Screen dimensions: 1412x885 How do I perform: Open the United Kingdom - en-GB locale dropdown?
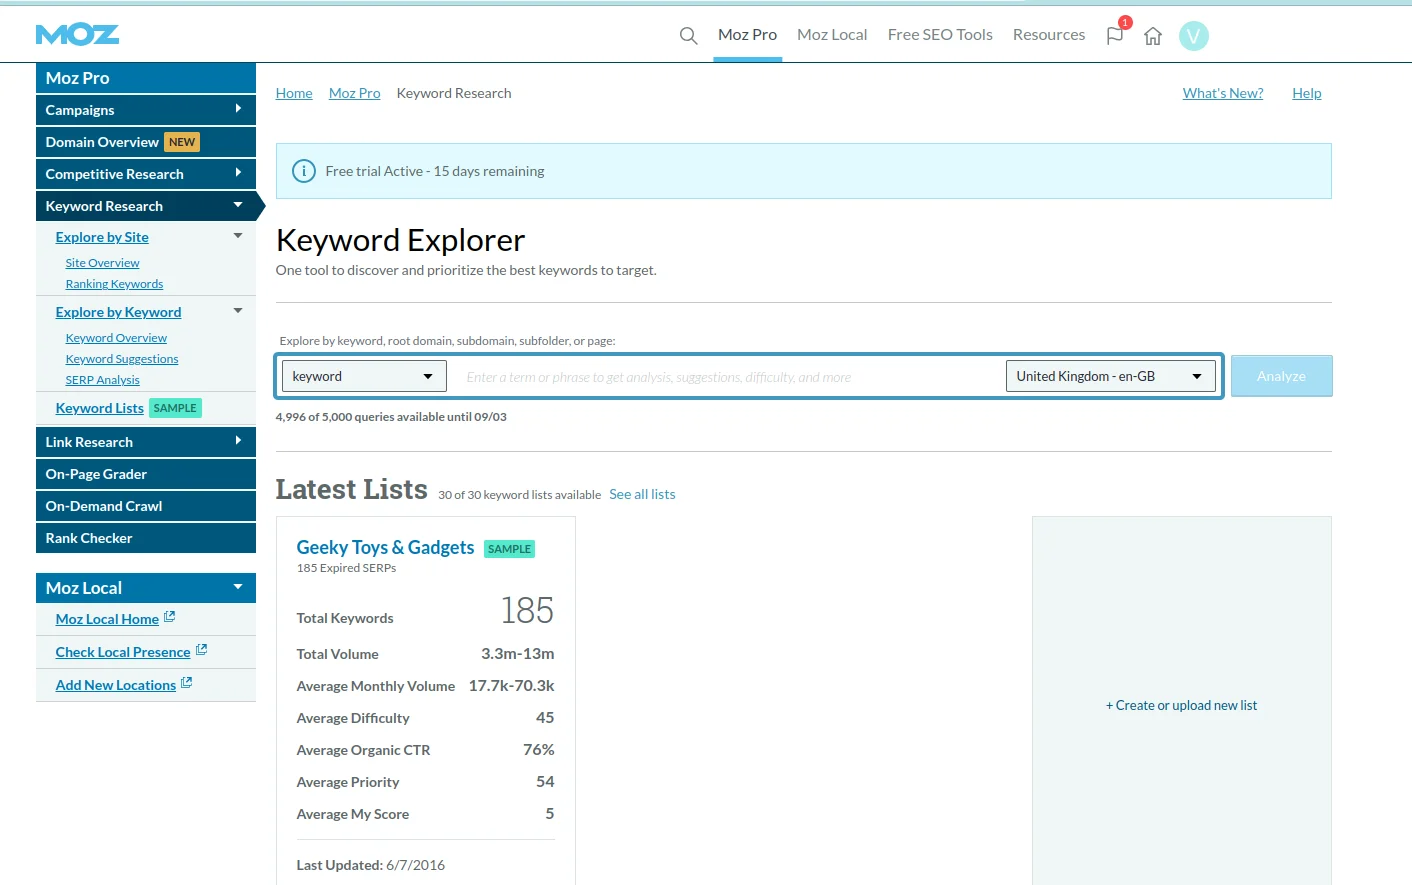(x=1110, y=376)
